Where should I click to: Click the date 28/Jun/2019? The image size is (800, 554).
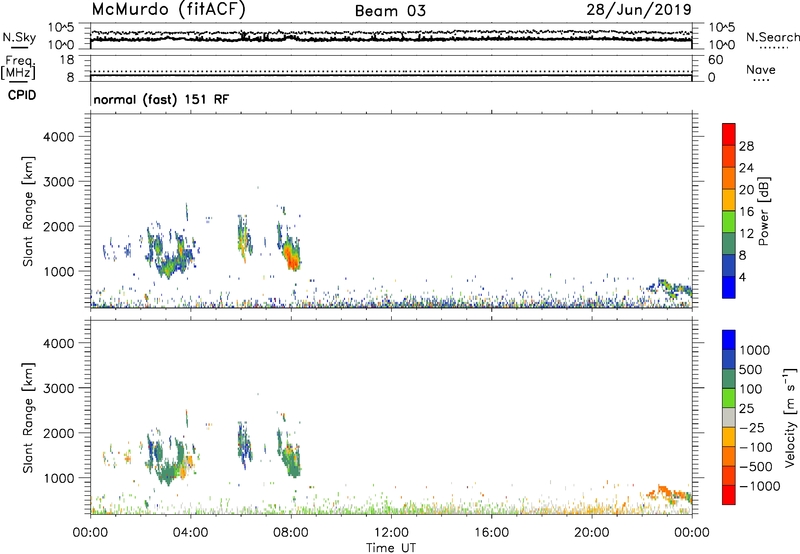pyautogui.click(x=639, y=10)
